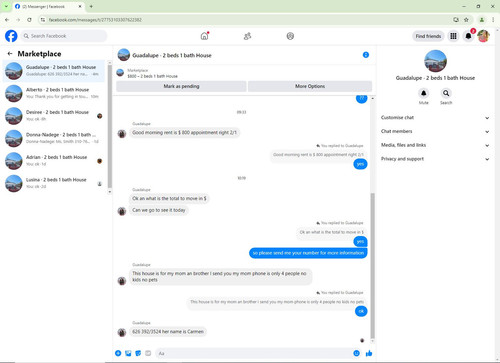Image resolution: width=500 pixels, height=363 pixels.
Task: Open the Chrome three-dot menu
Action: tap(493, 20)
